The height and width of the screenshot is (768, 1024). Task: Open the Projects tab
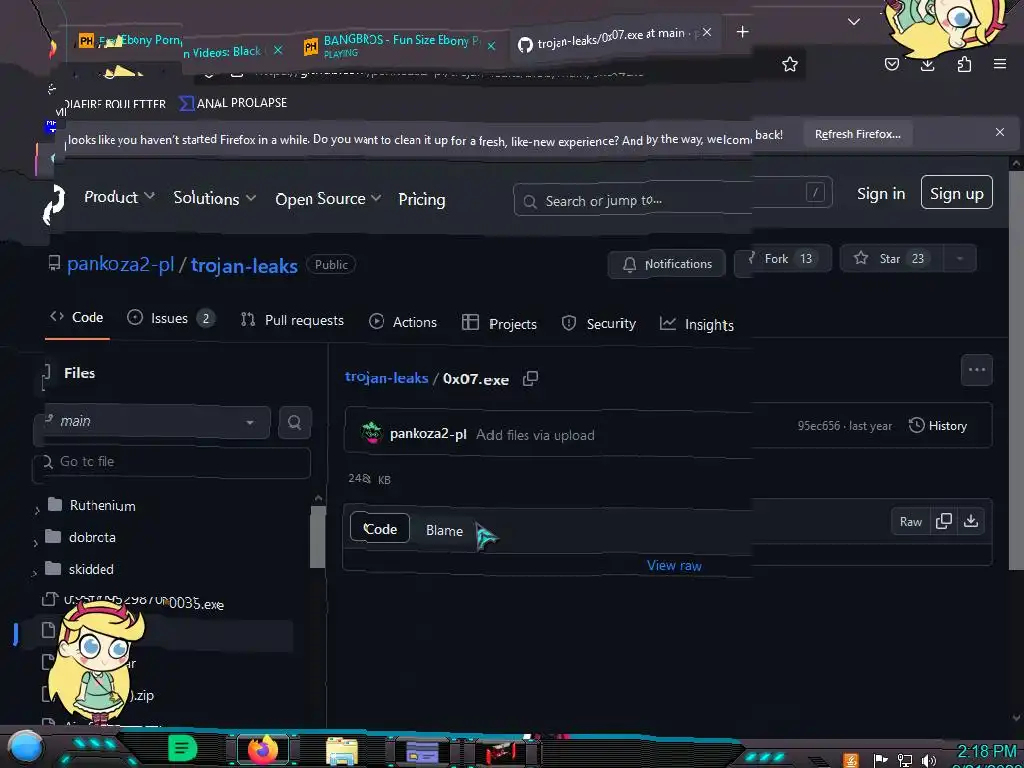[x=499, y=323]
